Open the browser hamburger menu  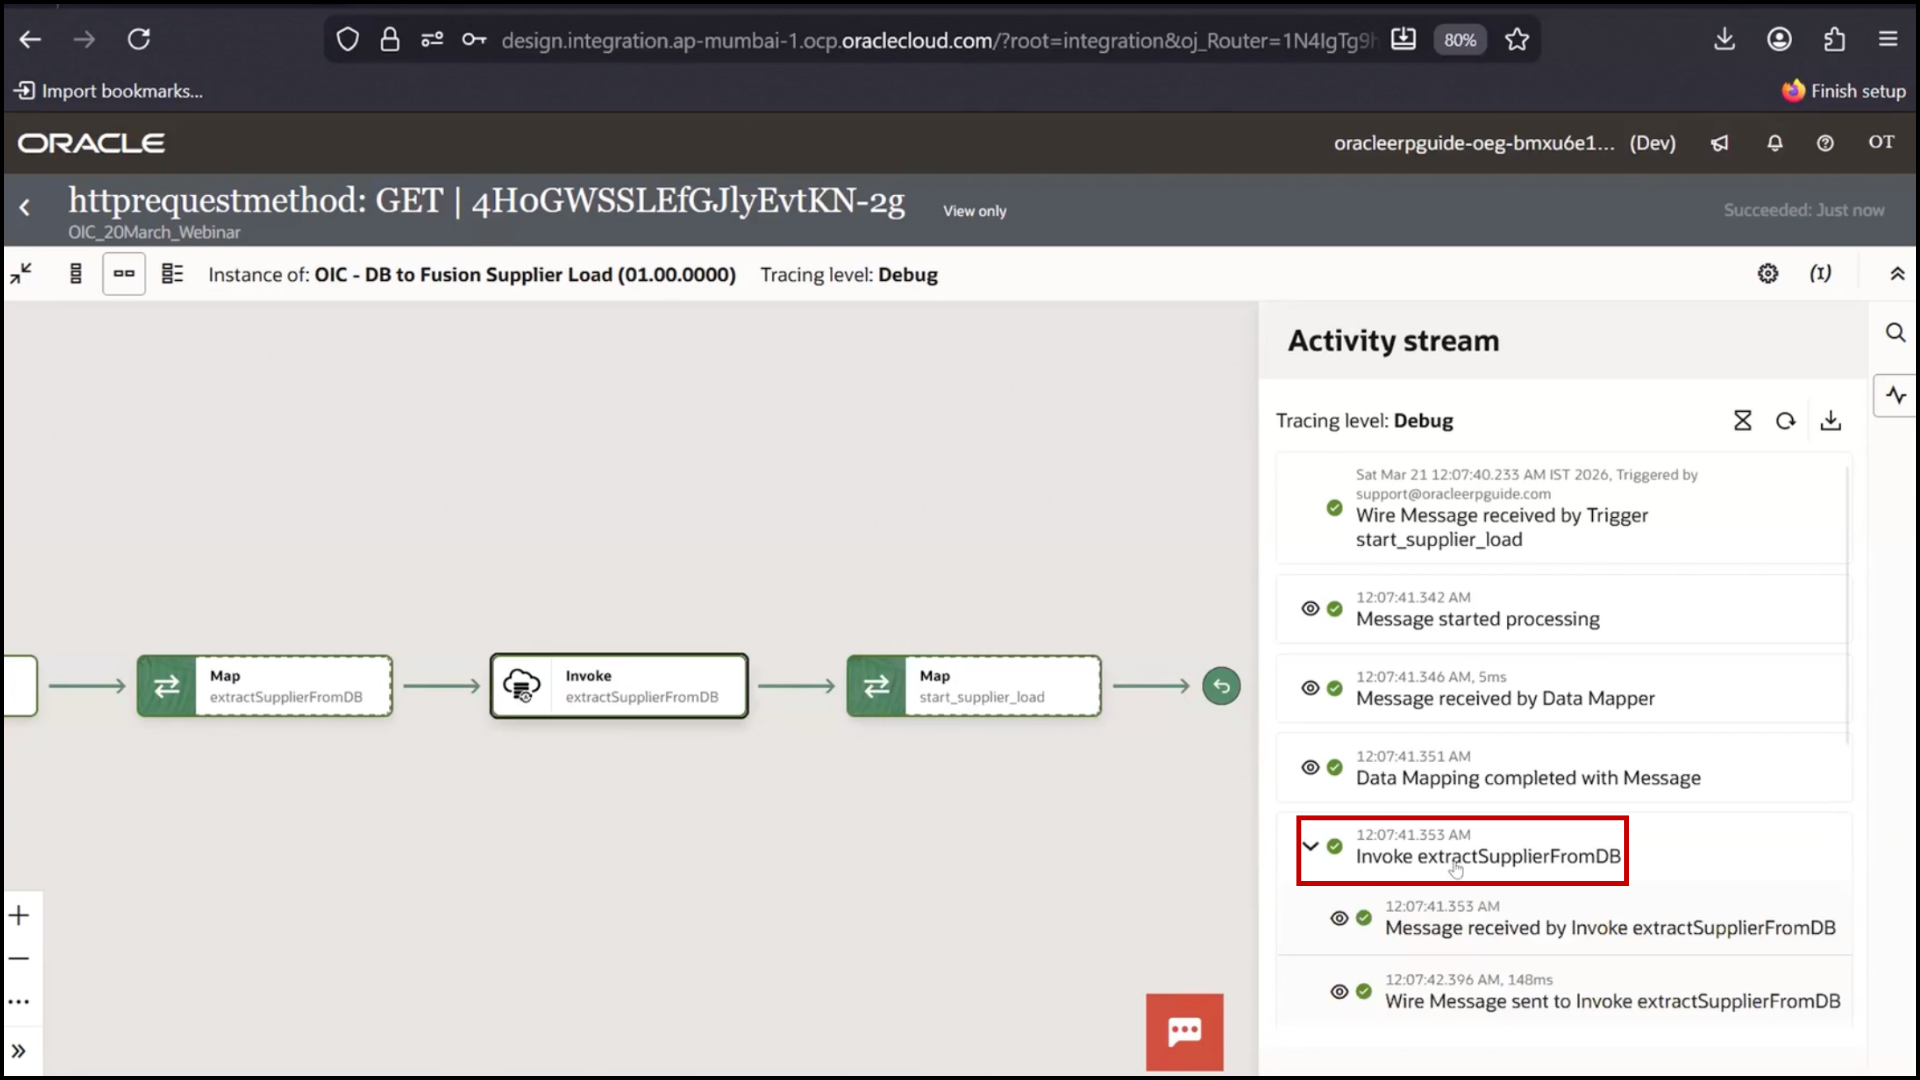pyautogui.click(x=1888, y=39)
